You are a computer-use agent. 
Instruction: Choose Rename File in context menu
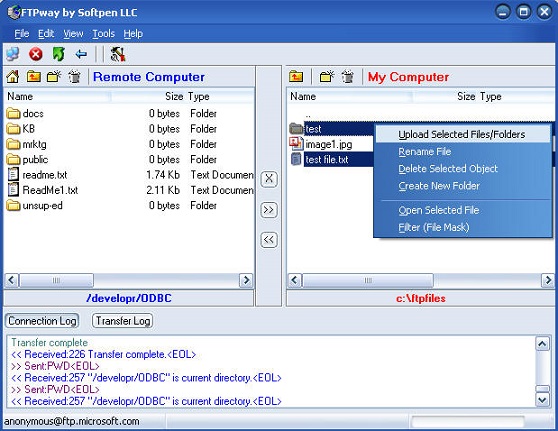(x=463, y=152)
